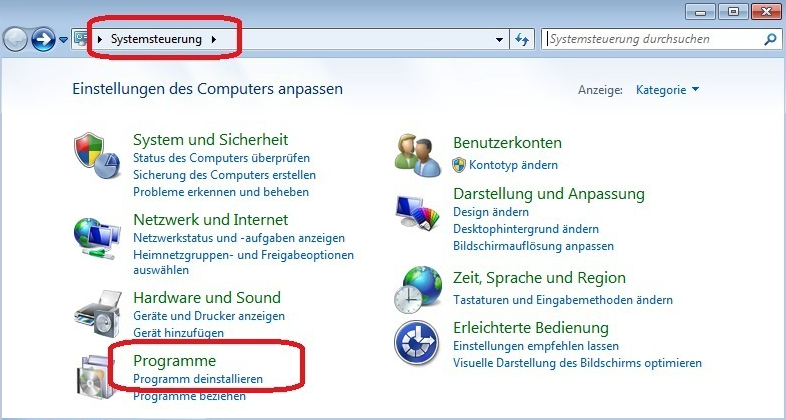The height and width of the screenshot is (420, 786).
Task: Click Tastaturen und Eingabemethoden ändern
Action: coord(563,300)
